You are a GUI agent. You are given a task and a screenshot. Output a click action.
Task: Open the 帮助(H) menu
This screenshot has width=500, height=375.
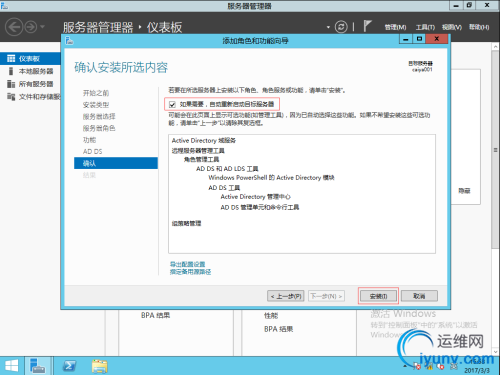[x=479, y=27]
